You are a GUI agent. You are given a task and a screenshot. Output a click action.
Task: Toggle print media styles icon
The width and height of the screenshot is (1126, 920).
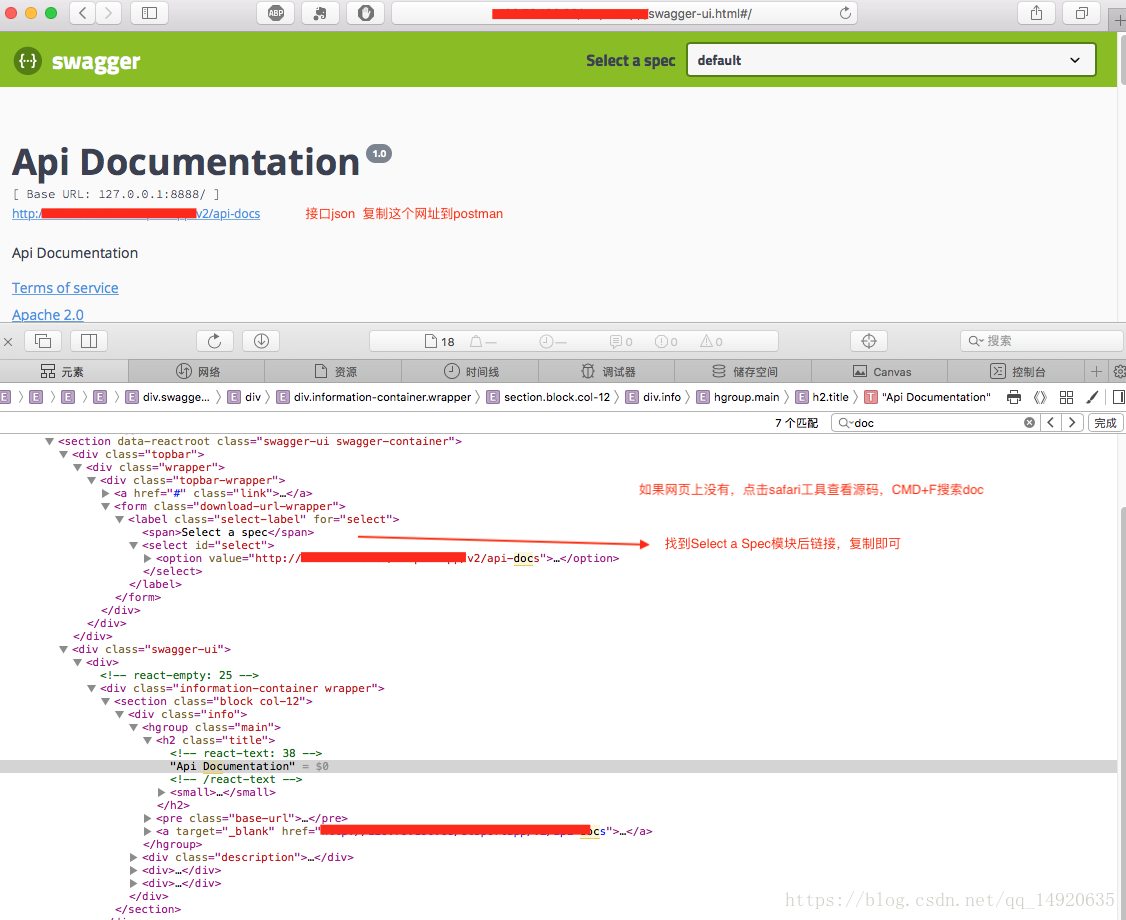pyautogui.click(x=1014, y=397)
